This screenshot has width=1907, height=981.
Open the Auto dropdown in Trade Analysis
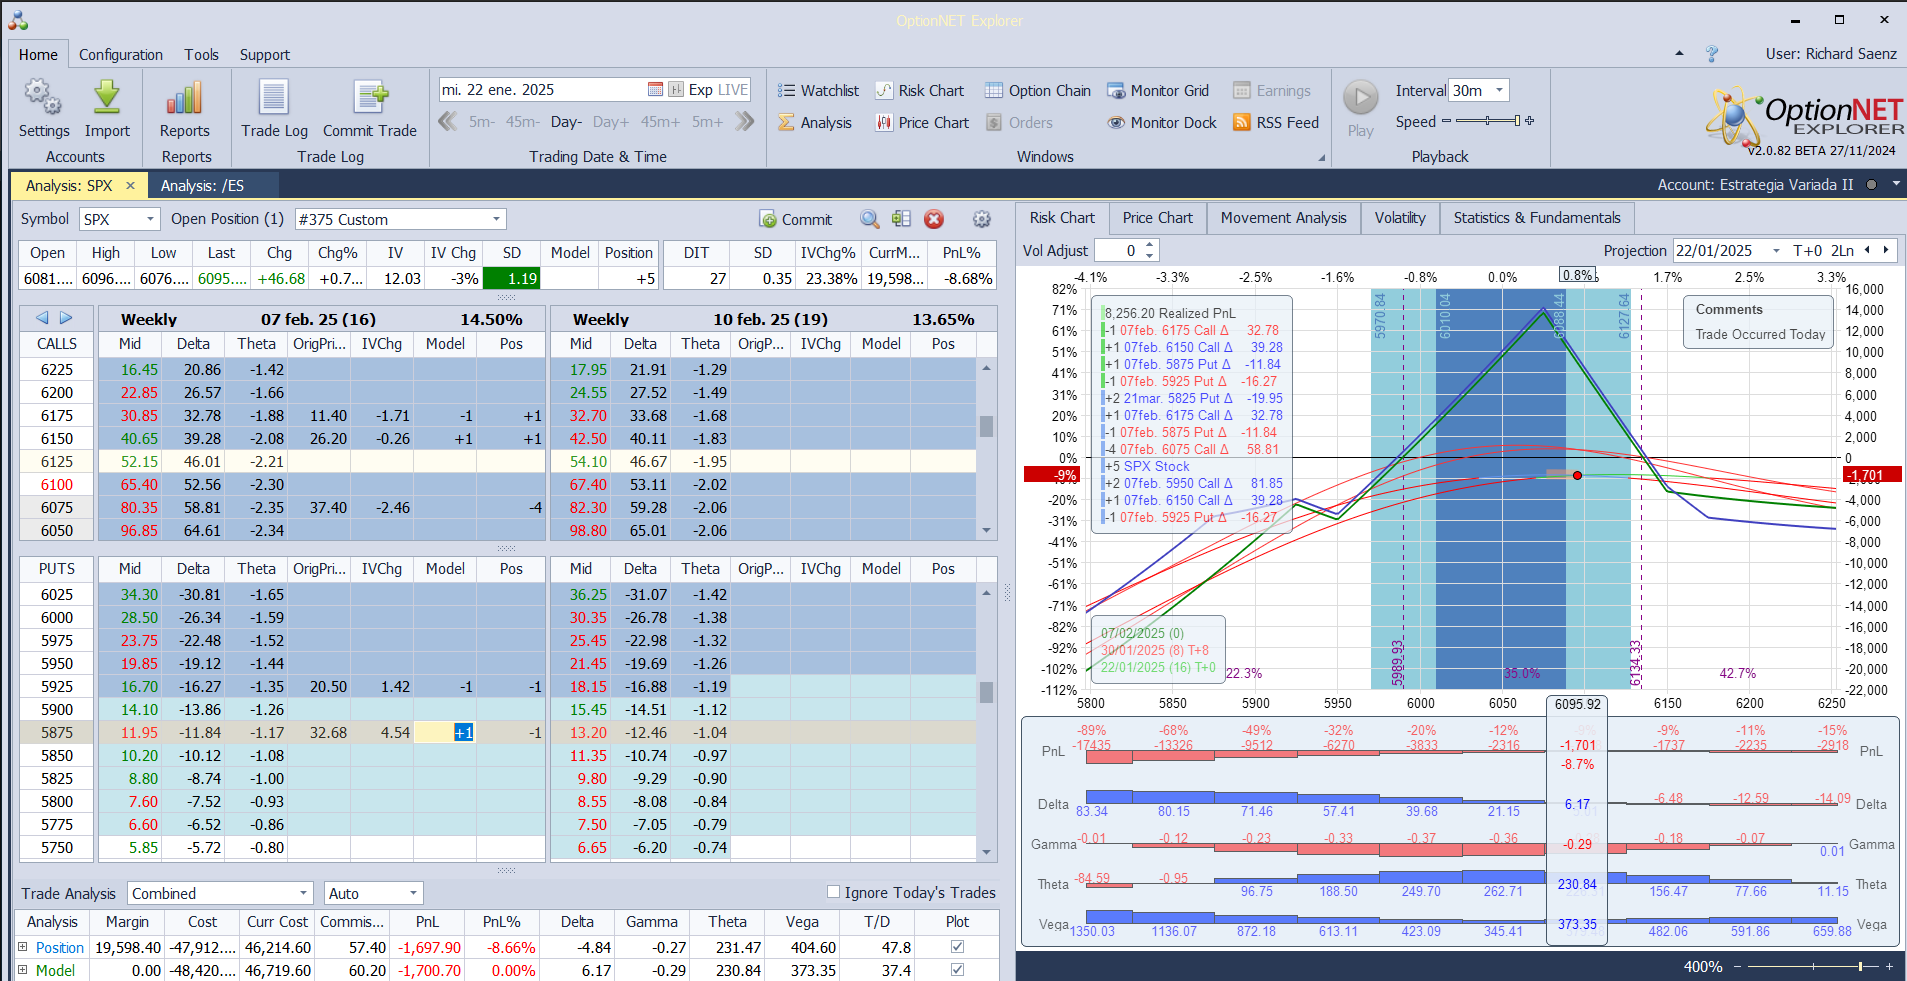click(x=413, y=893)
